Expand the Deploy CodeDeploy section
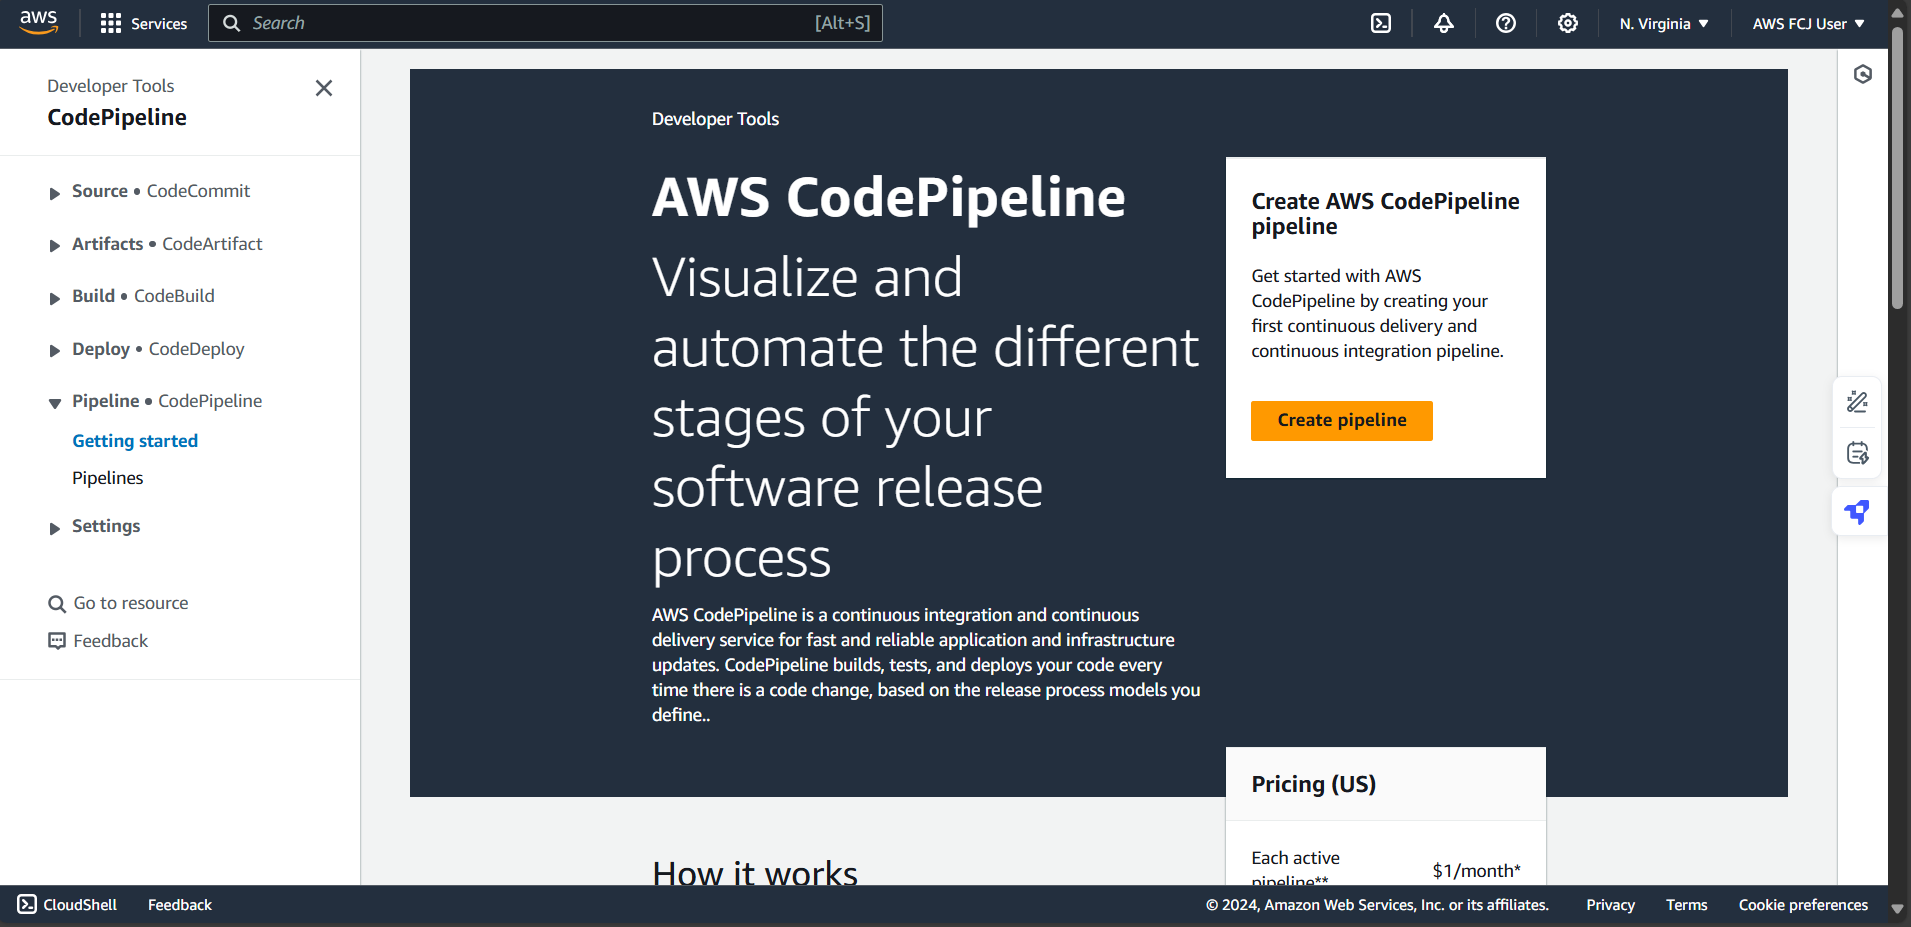Viewport: 1911px width, 927px height. click(x=55, y=350)
